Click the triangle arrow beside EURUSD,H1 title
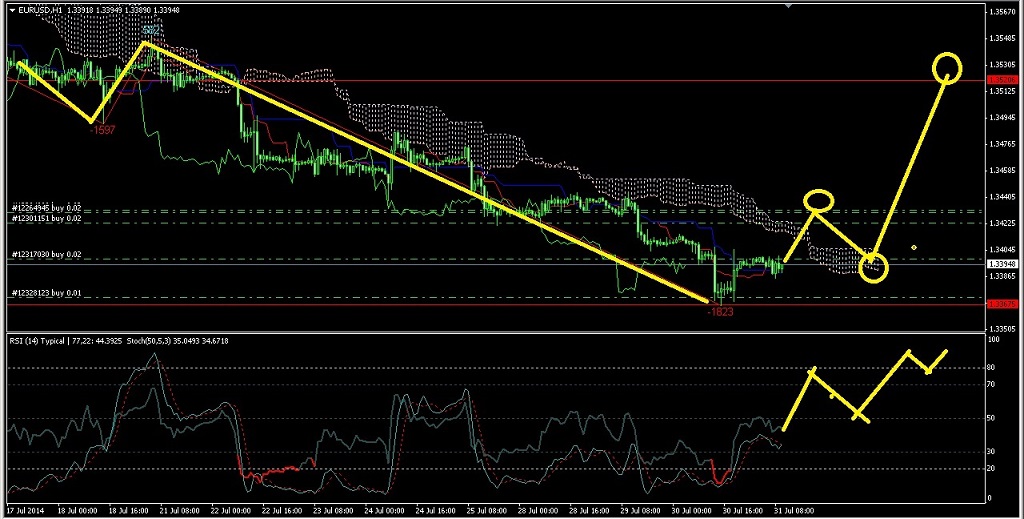 tap(10, 10)
